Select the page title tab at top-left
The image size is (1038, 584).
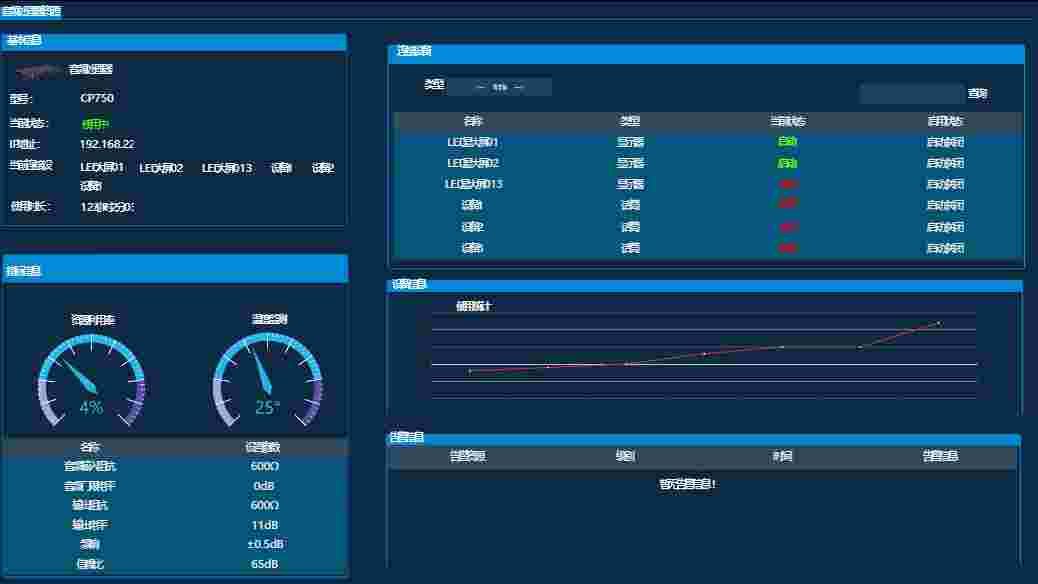[31, 11]
